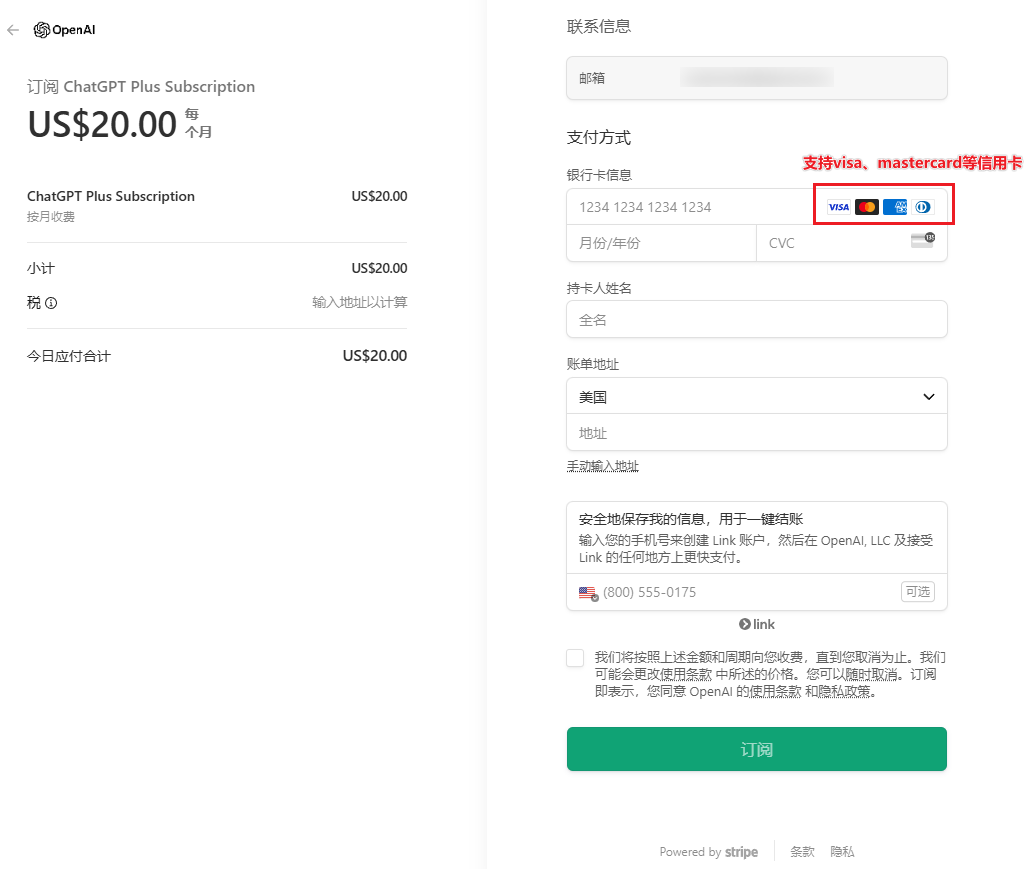Open the 条款 link in footer
Viewport: 1033px width, 869px height.
[x=802, y=852]
